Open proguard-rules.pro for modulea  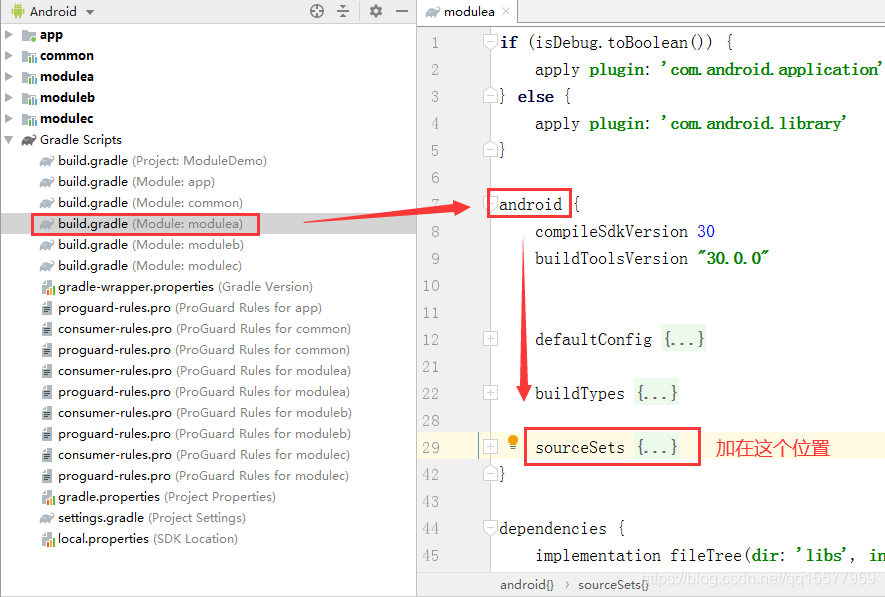tap(195, 392)
